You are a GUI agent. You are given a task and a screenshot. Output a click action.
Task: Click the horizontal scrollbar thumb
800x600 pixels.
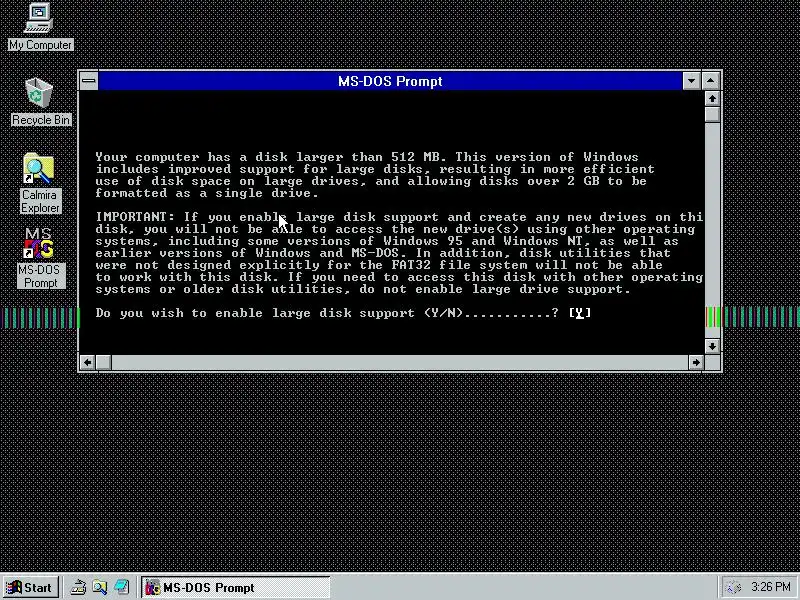tap(104, 362)
